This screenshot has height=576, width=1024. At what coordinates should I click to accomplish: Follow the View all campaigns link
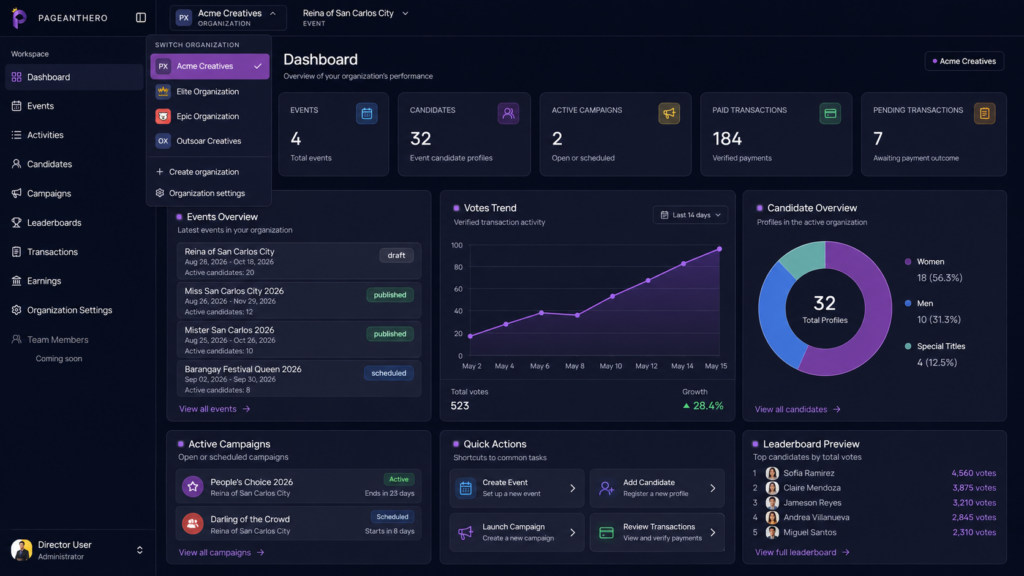[221, 552]
